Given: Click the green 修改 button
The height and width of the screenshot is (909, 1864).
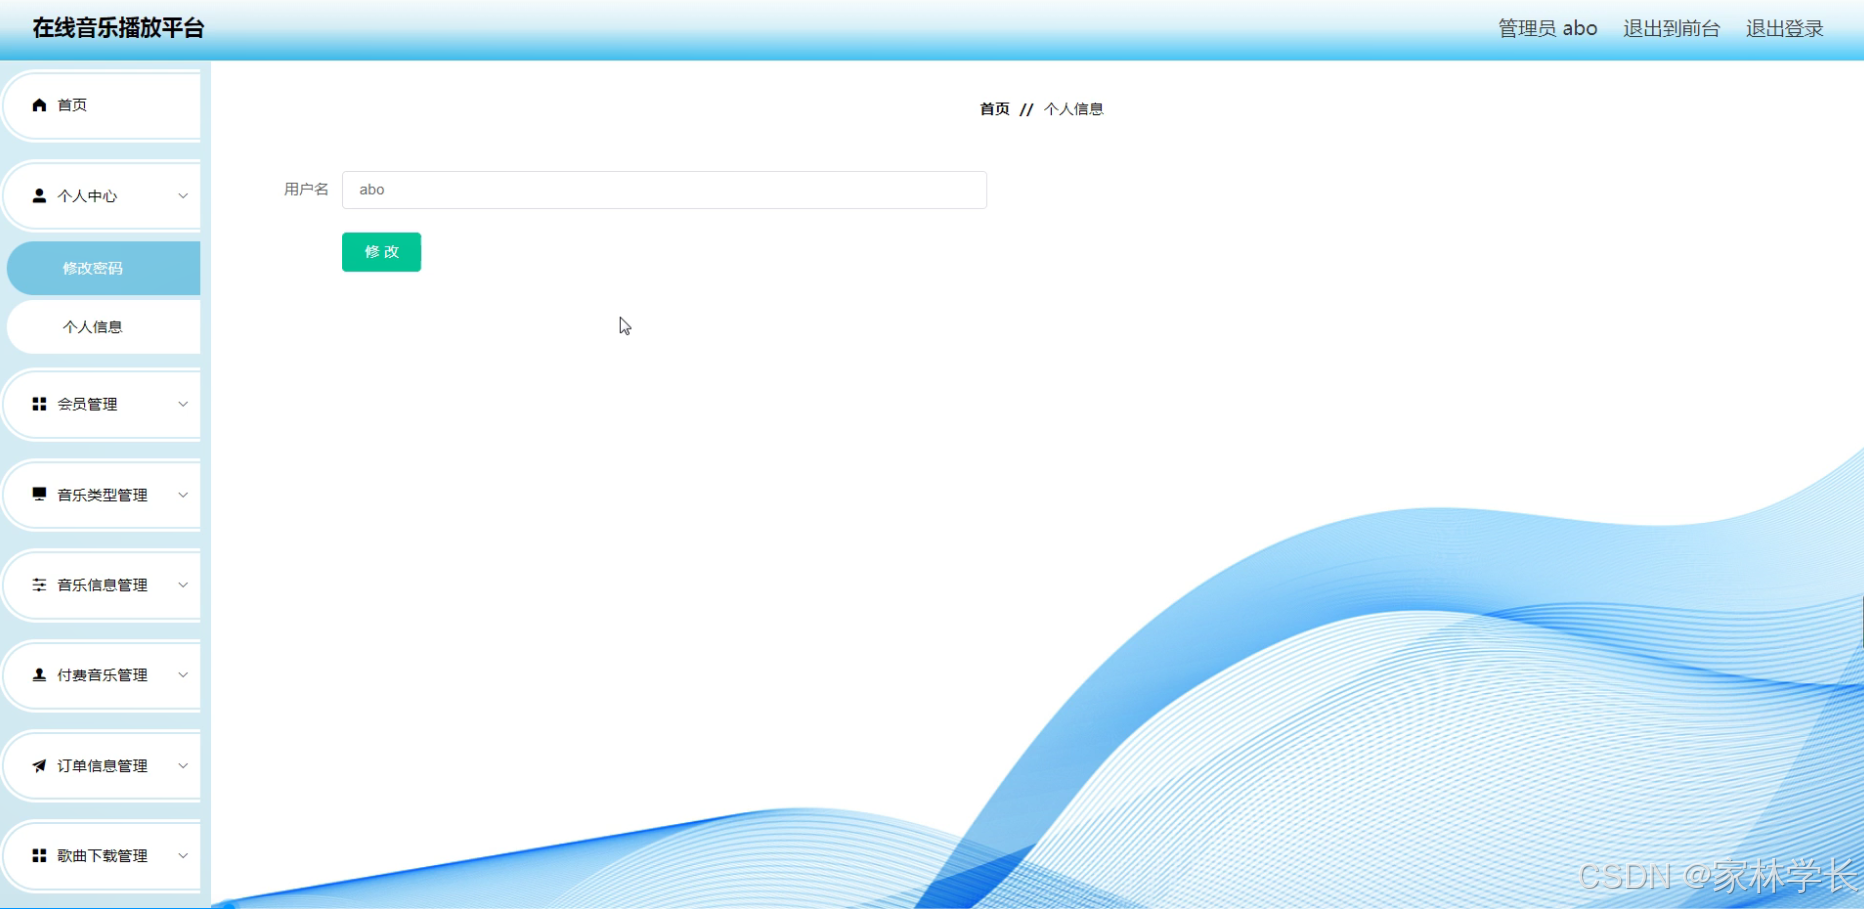Looking at the screenshot, I should pyautogui.click(x=381, y=252).
